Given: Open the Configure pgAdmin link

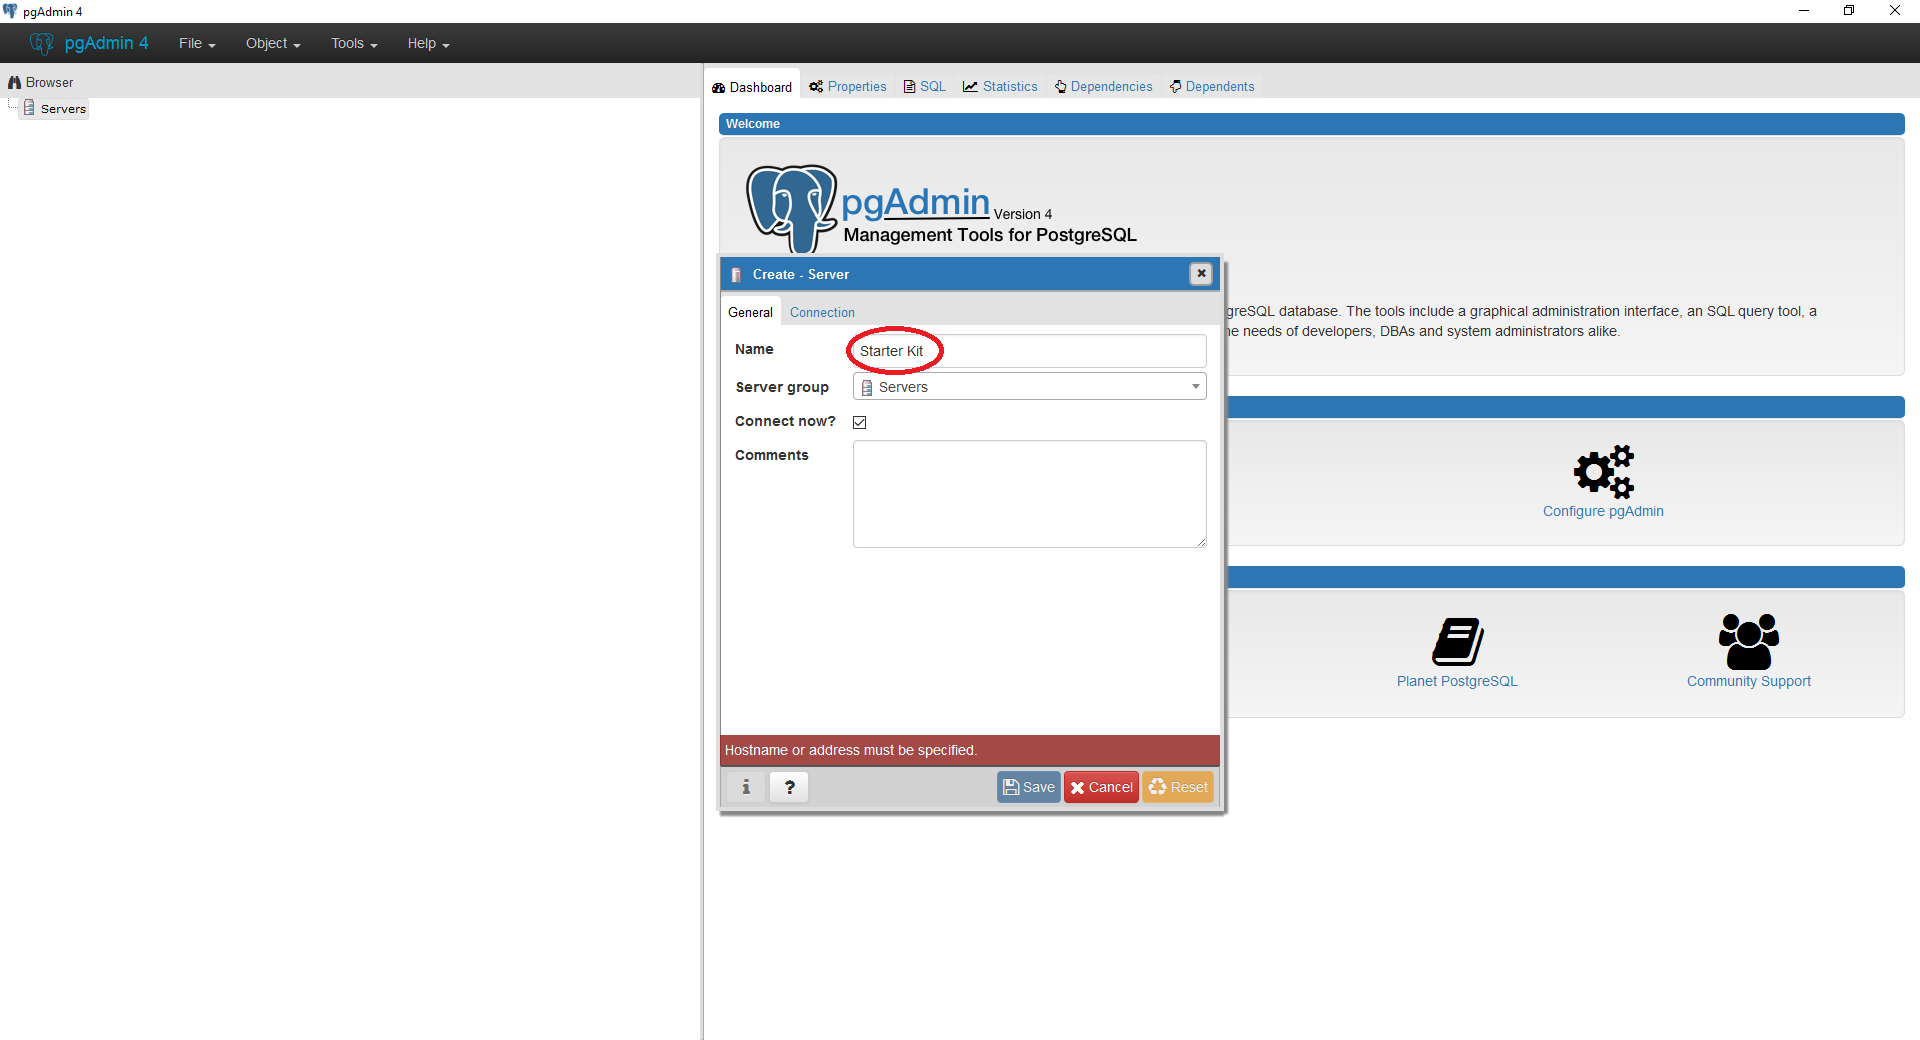Looking at the screenshot, I should click(x=1603, y=511).
